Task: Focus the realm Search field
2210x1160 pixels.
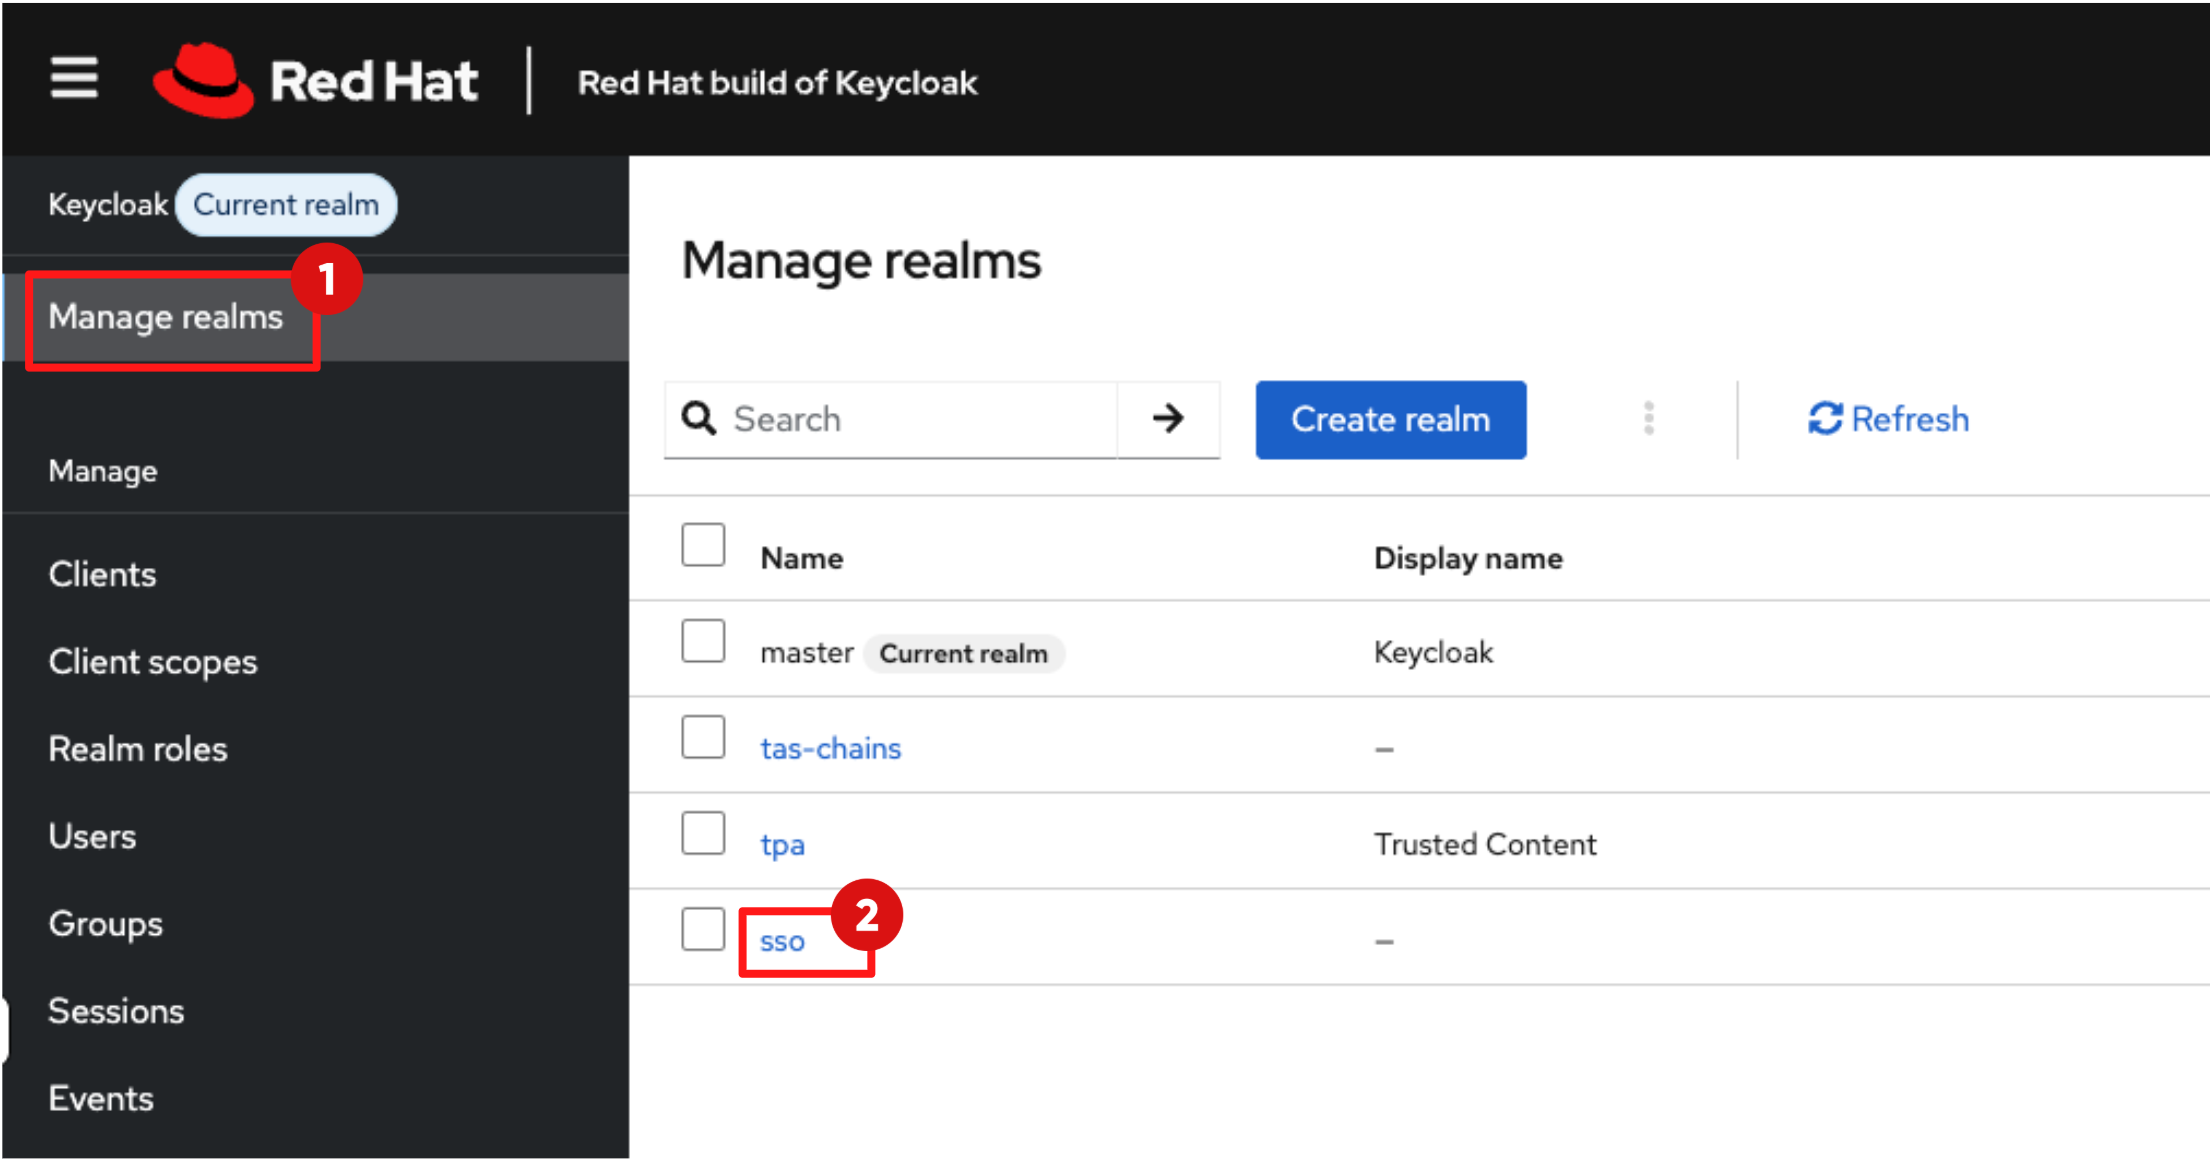Action: pos(920,419)
